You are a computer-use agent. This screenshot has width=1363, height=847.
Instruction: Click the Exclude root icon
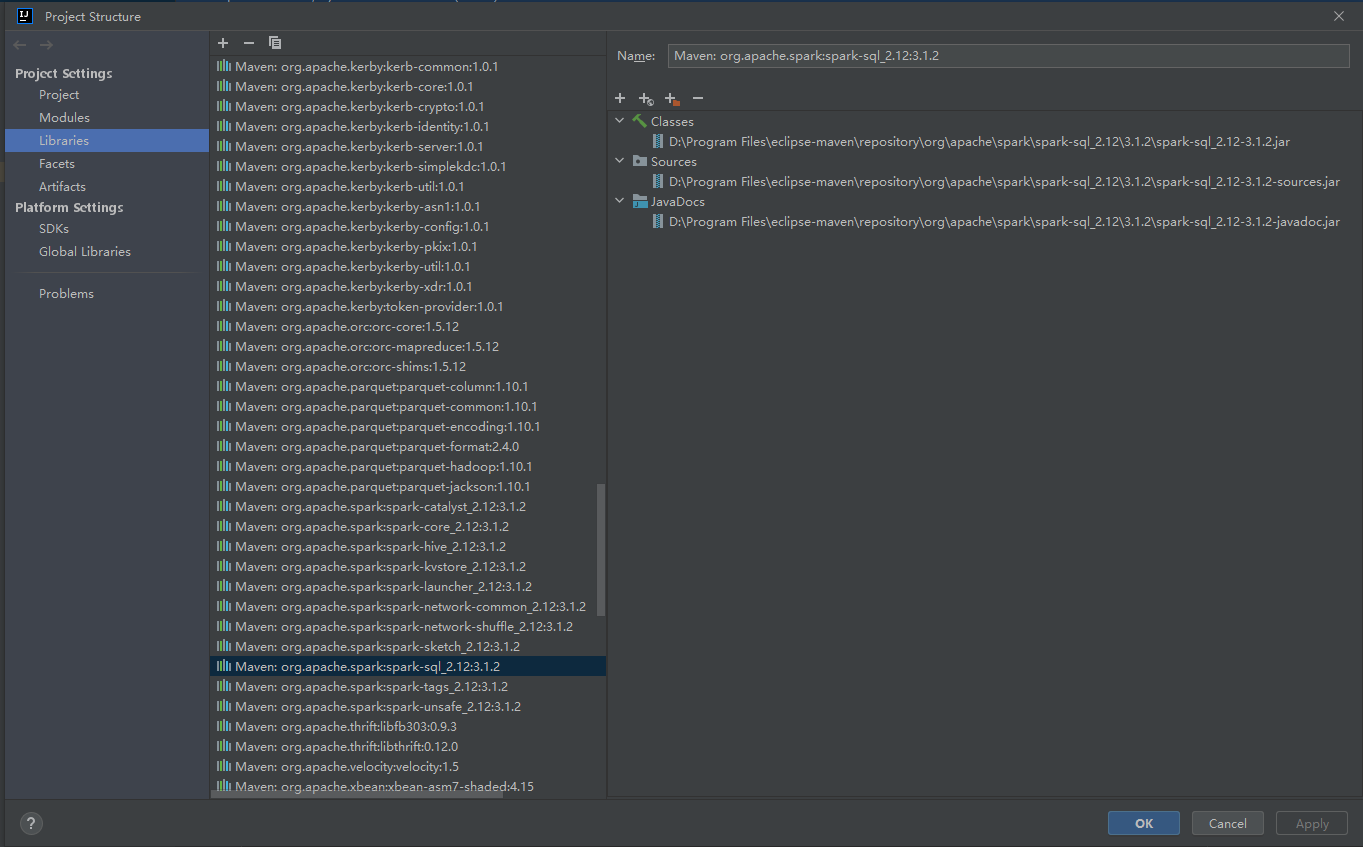672,98
